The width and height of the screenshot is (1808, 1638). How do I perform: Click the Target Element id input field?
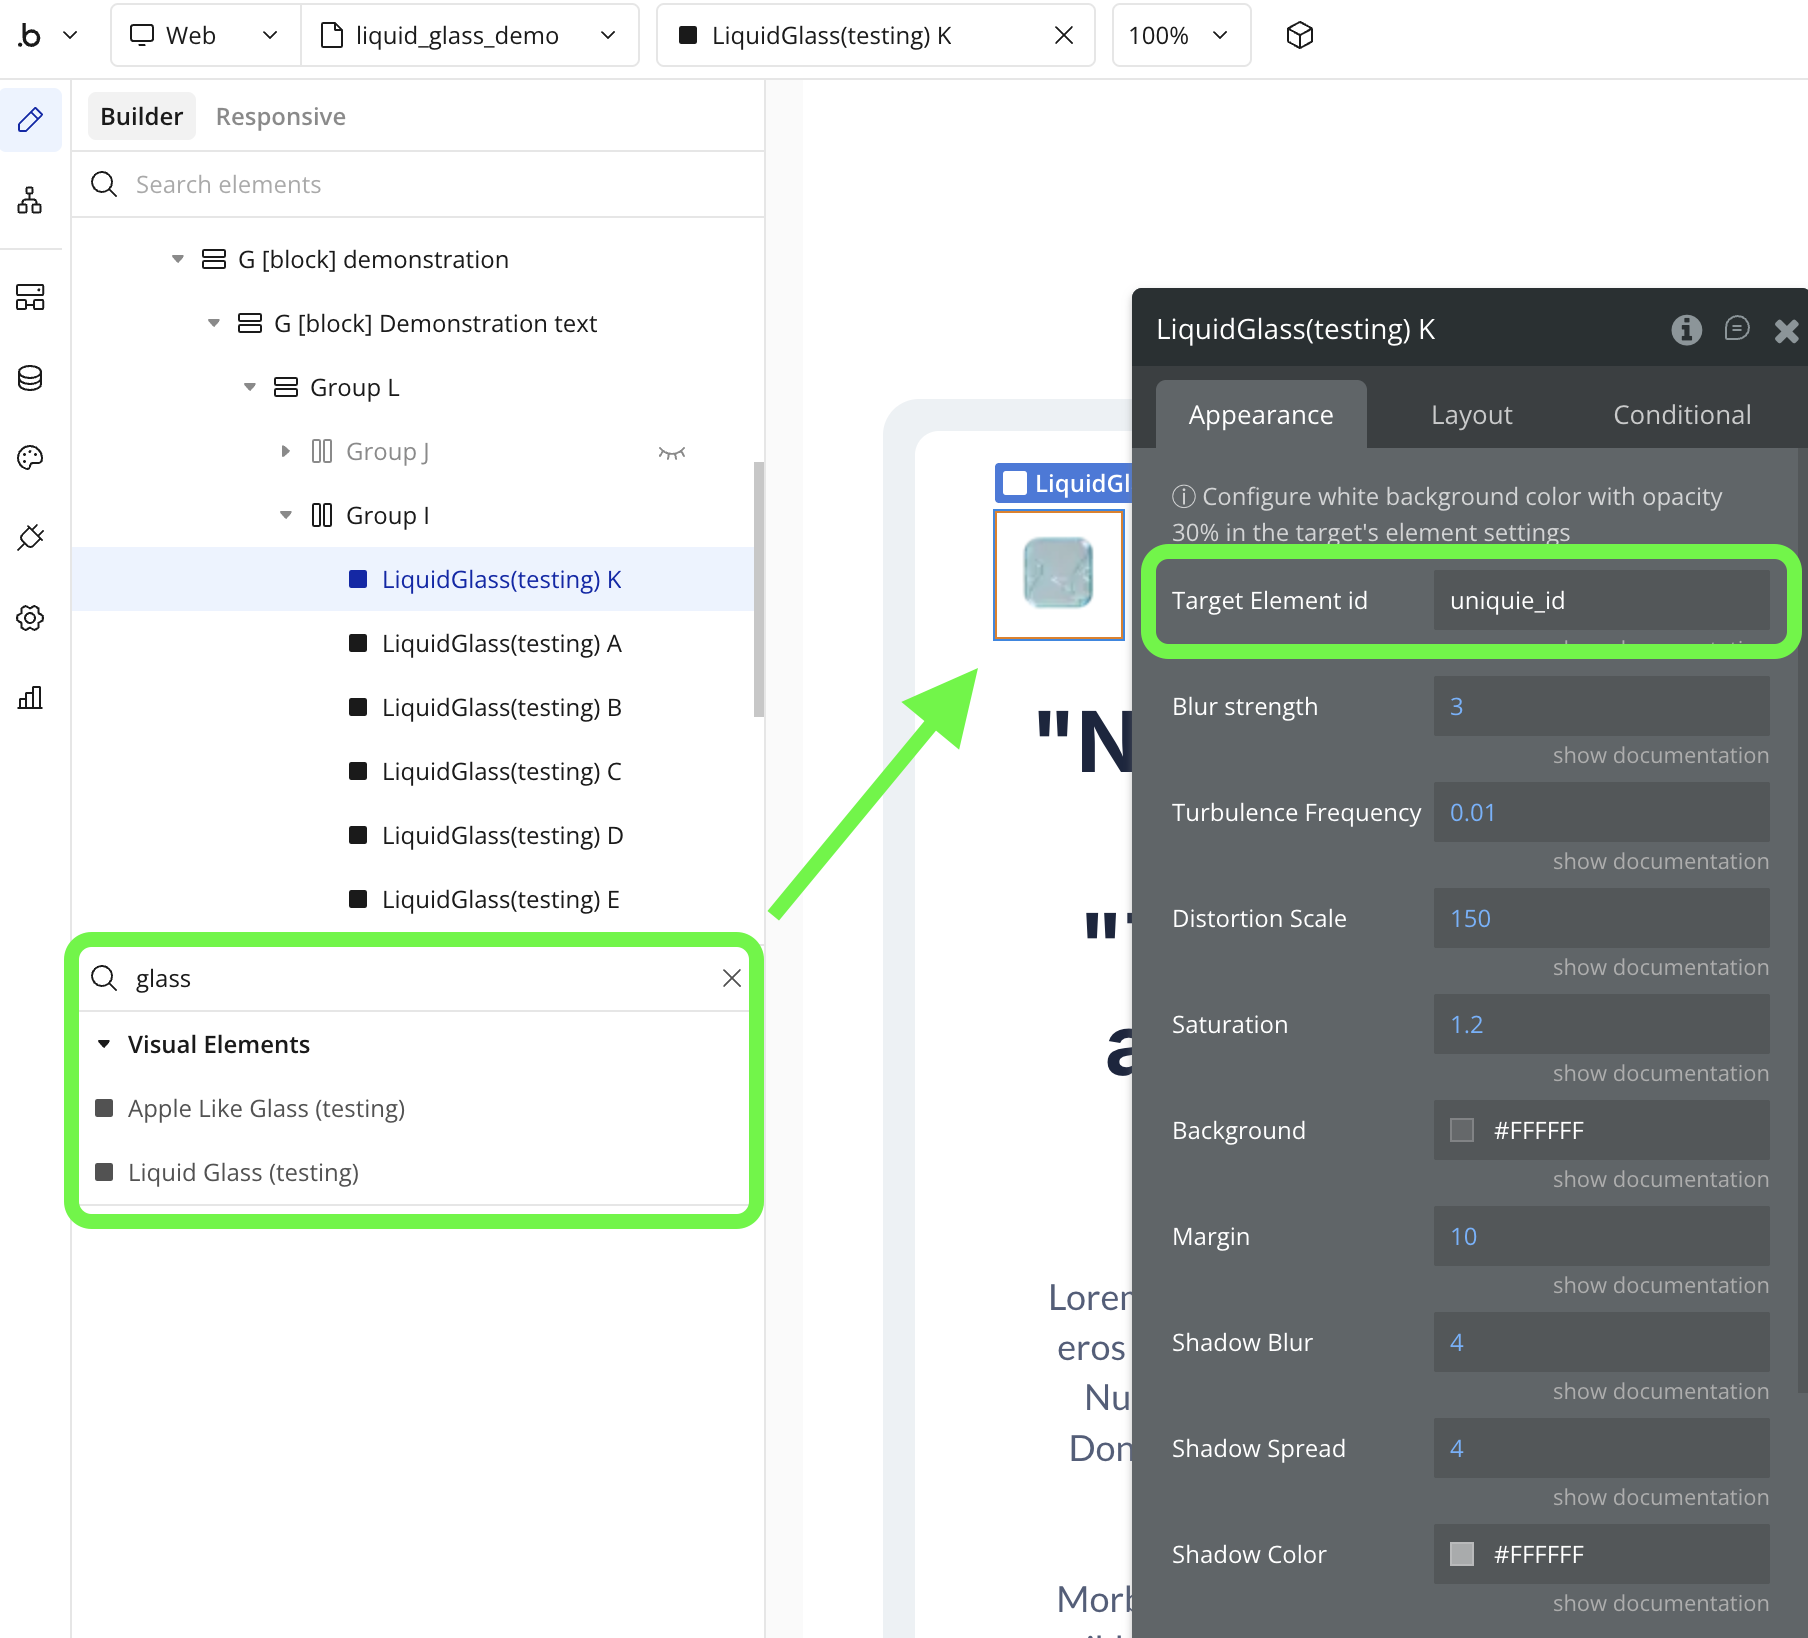click(x=1600, y=601)
